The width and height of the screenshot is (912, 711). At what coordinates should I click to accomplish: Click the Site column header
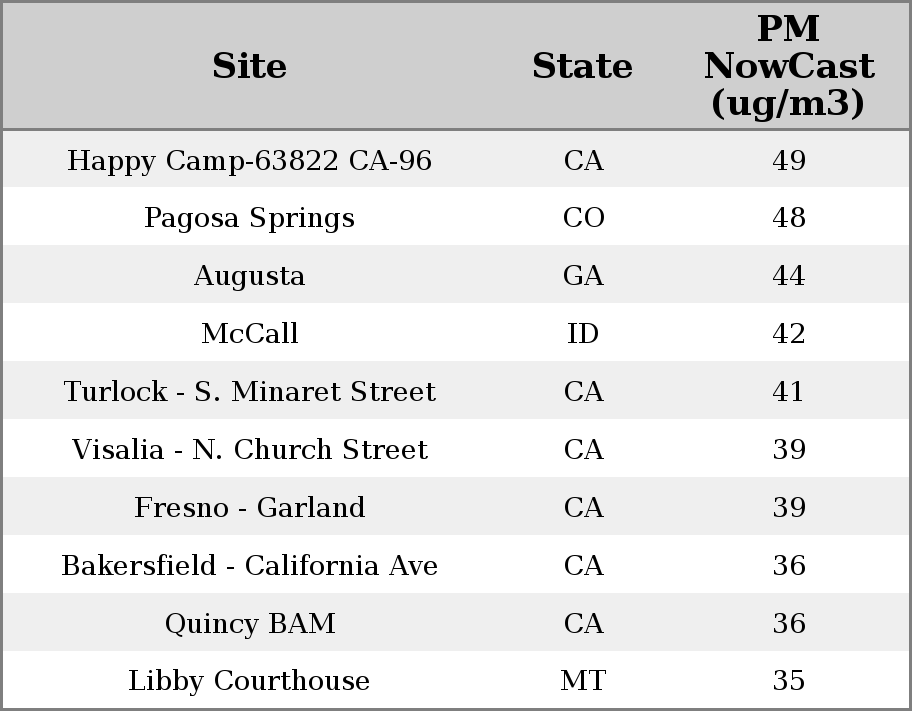point(249,66)
